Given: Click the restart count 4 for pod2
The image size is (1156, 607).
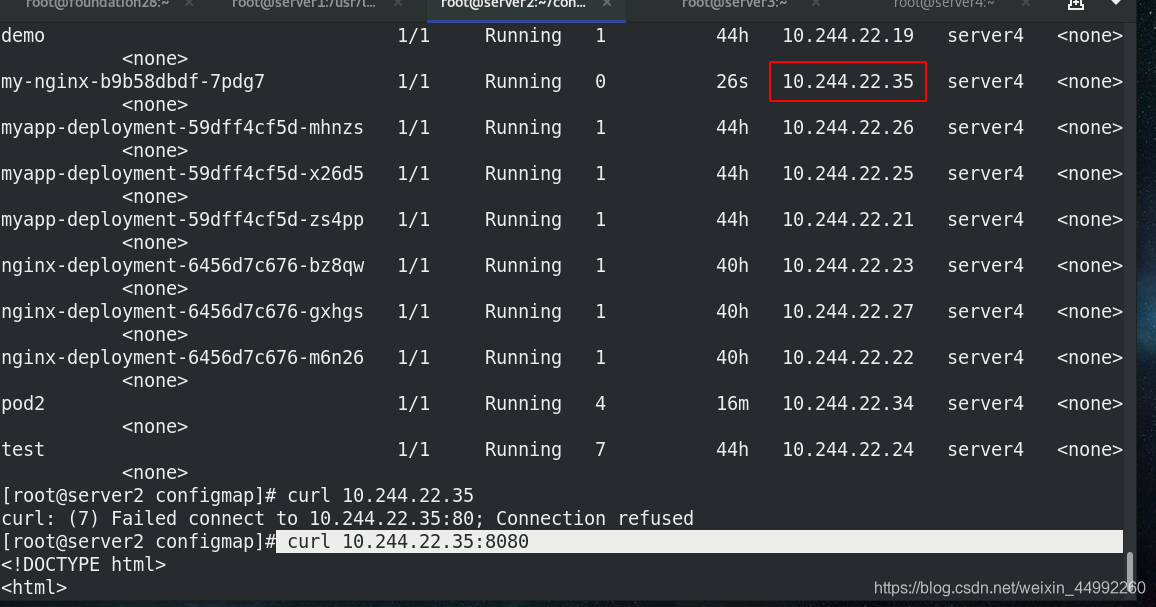Looking at the screenshot, I should (x=600, y=403).
